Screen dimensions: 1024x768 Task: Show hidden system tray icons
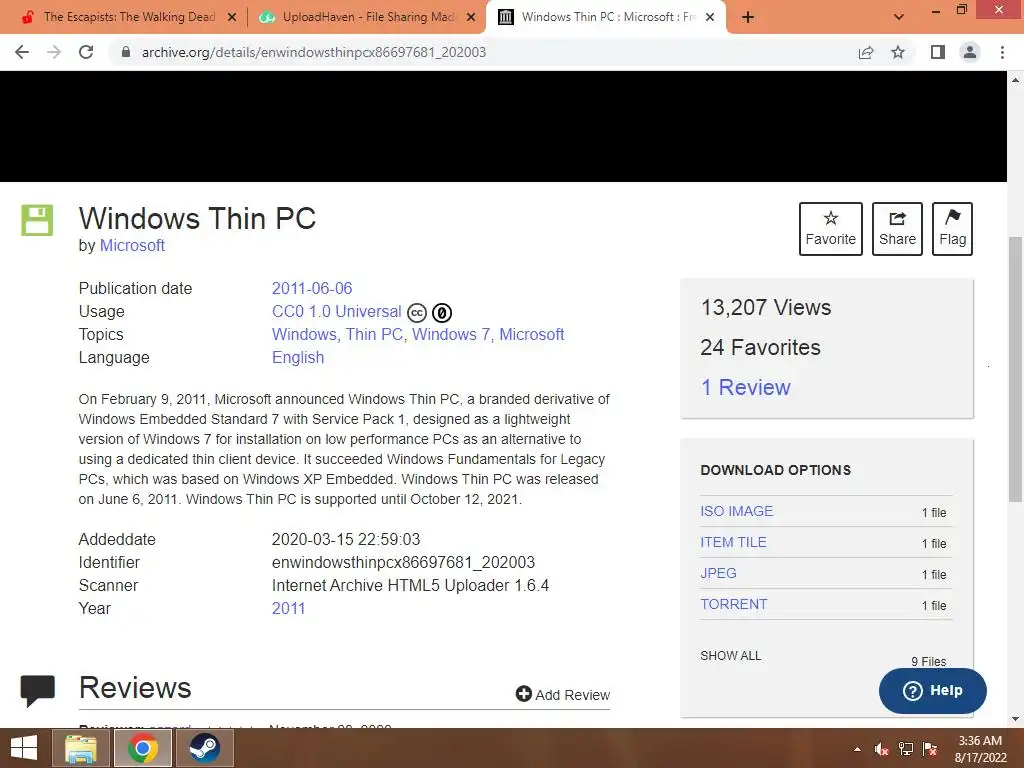pos(857,750)
